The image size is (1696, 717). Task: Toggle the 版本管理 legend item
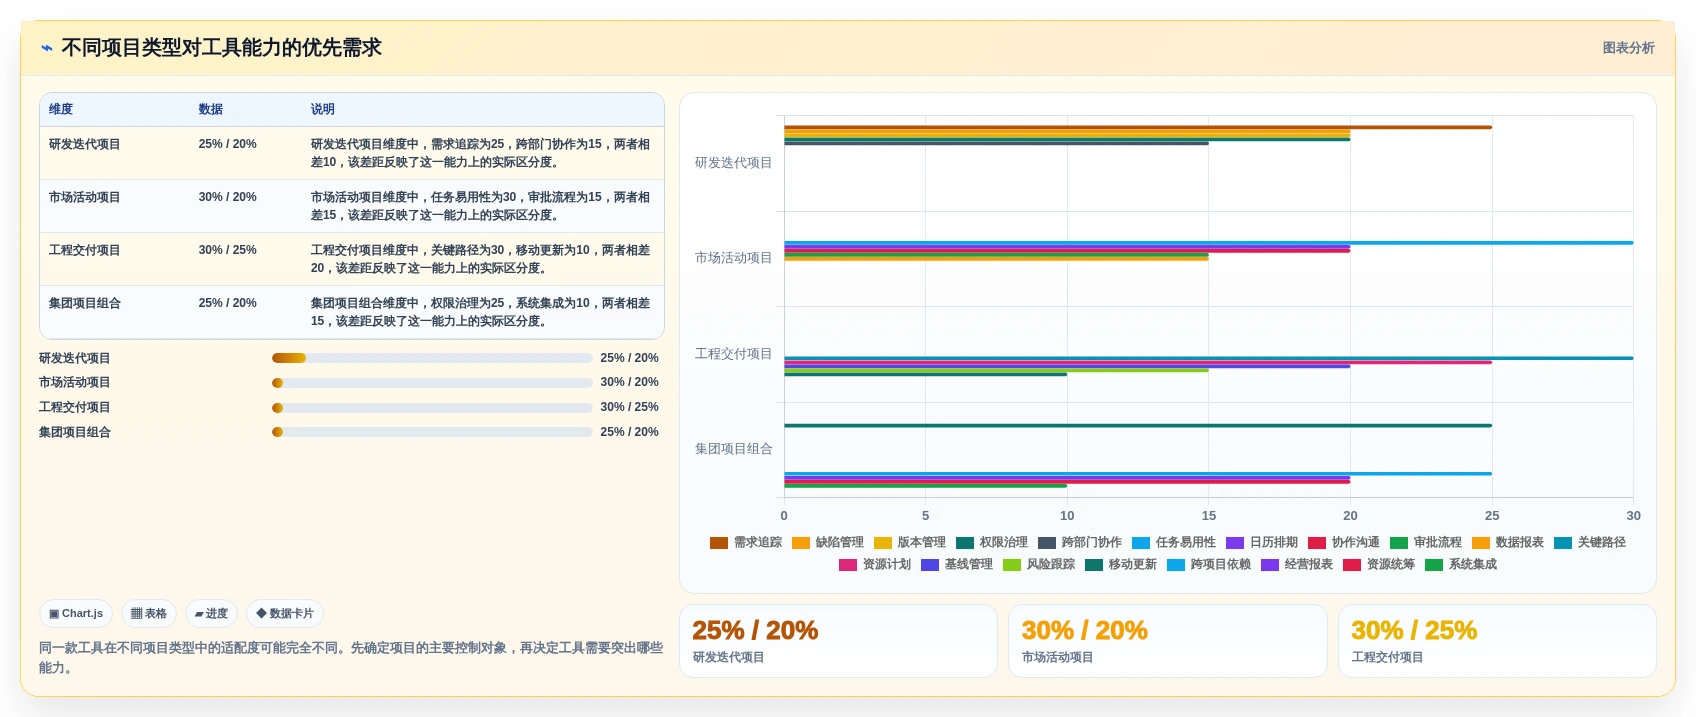click(910, 542)
